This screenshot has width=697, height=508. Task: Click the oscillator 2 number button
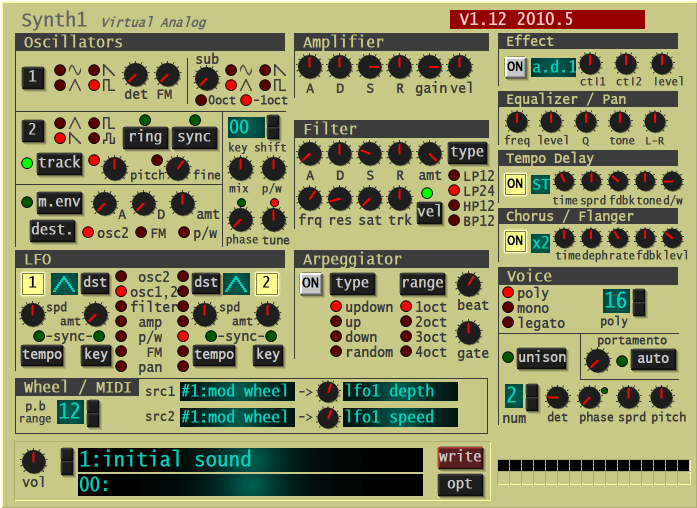pos(33,131)
